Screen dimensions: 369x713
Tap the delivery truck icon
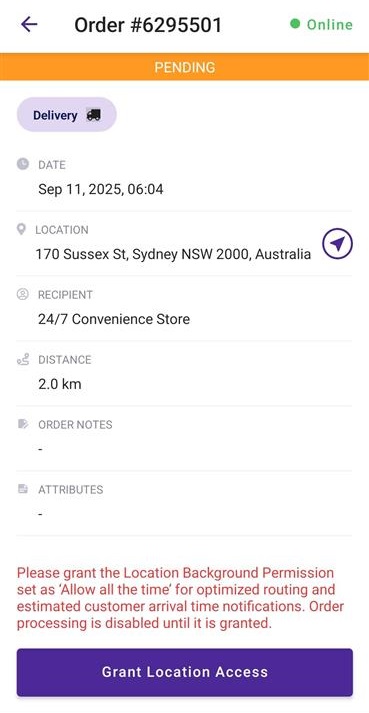(x=93, y=115)
